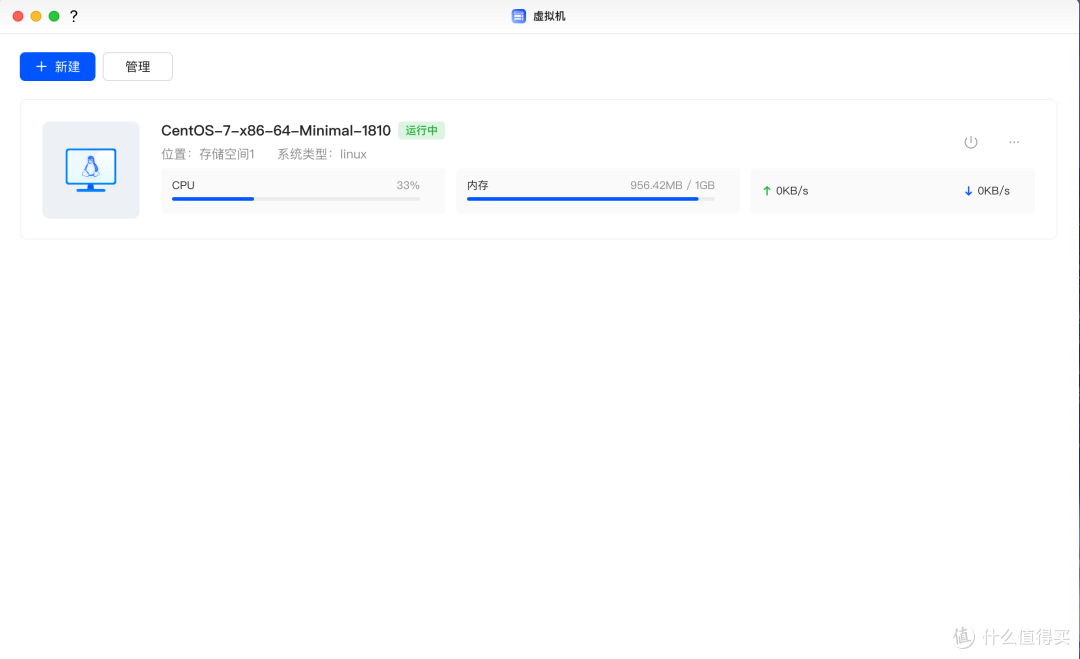The width and height of the screenshot is (1080, 659).
Task: Click the upload 0KB/s value
Action: click(792, 191)
